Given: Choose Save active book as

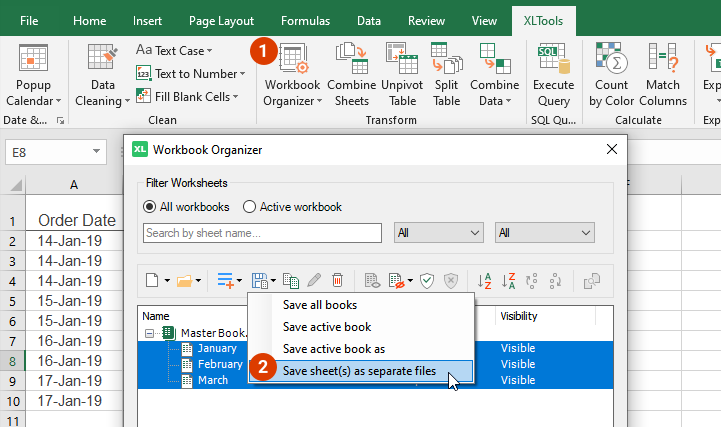Looking at the screenshot, I should 361,349.
